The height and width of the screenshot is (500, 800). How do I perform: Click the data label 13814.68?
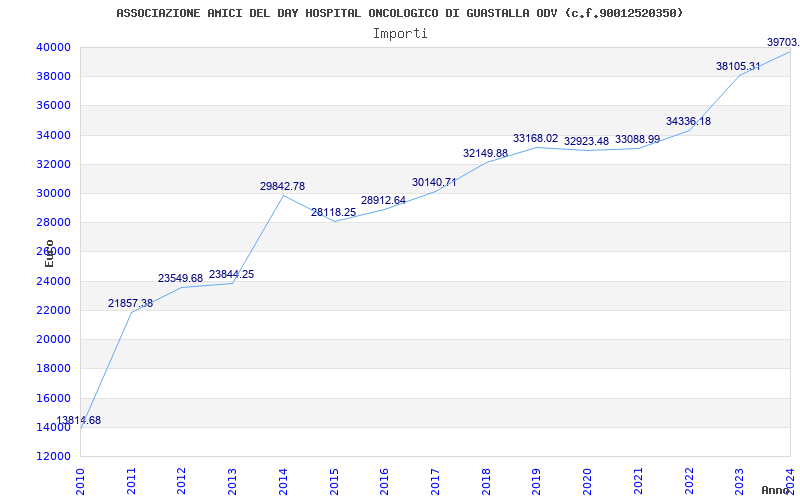click(x=79, y=421)
